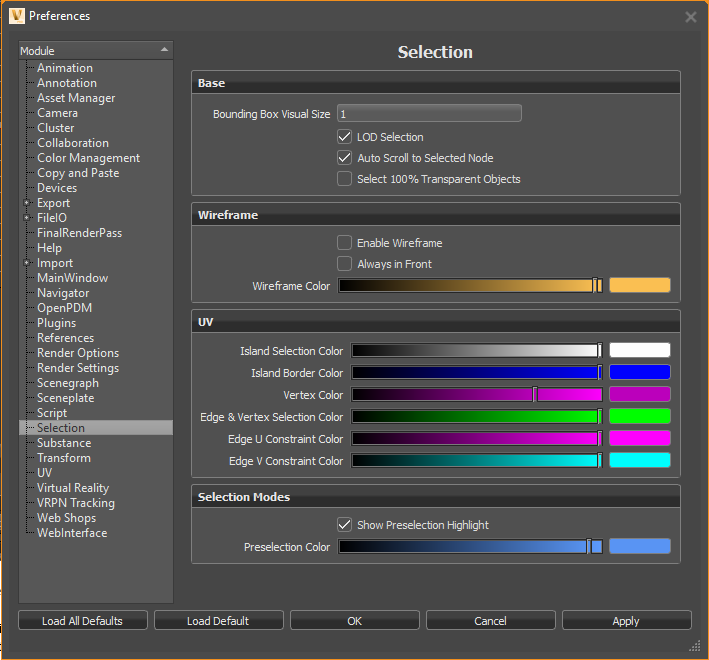Open the orange Wireframe Color swatch
The height and width of the screenshot is (660, 709).
tap(639, 286)
